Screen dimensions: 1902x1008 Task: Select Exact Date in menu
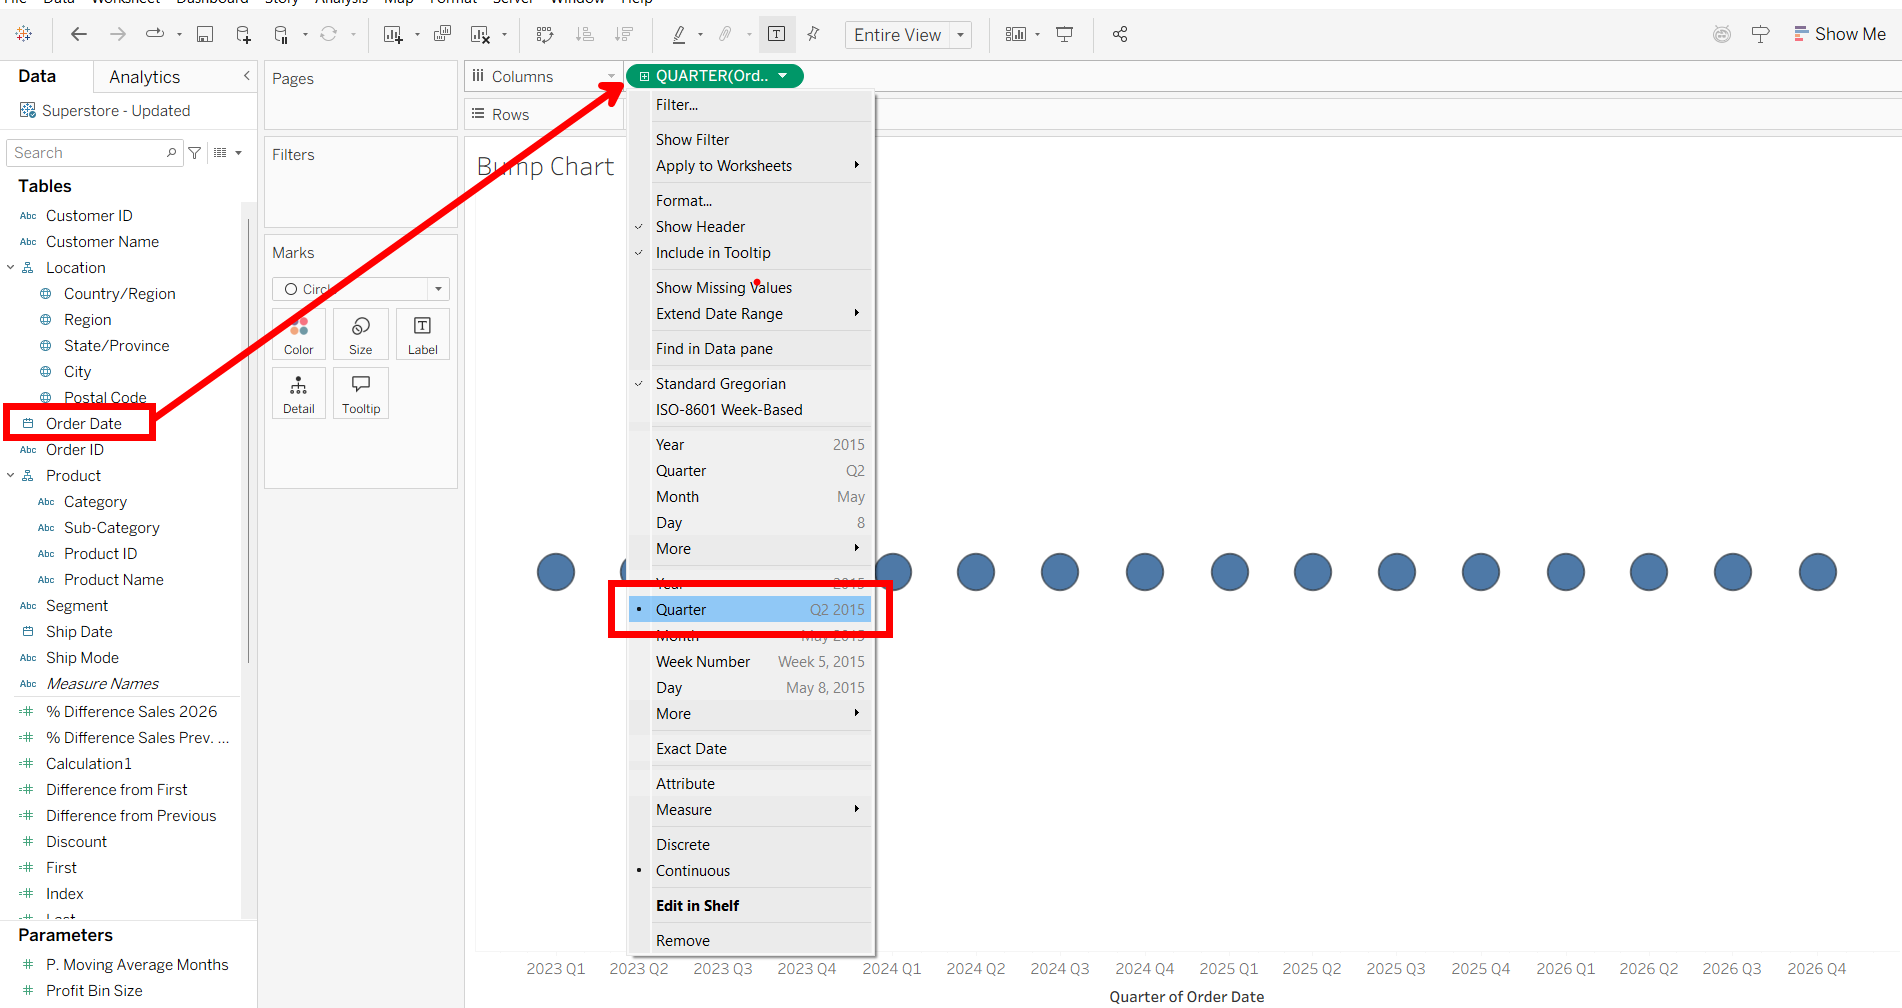point(751,749)
